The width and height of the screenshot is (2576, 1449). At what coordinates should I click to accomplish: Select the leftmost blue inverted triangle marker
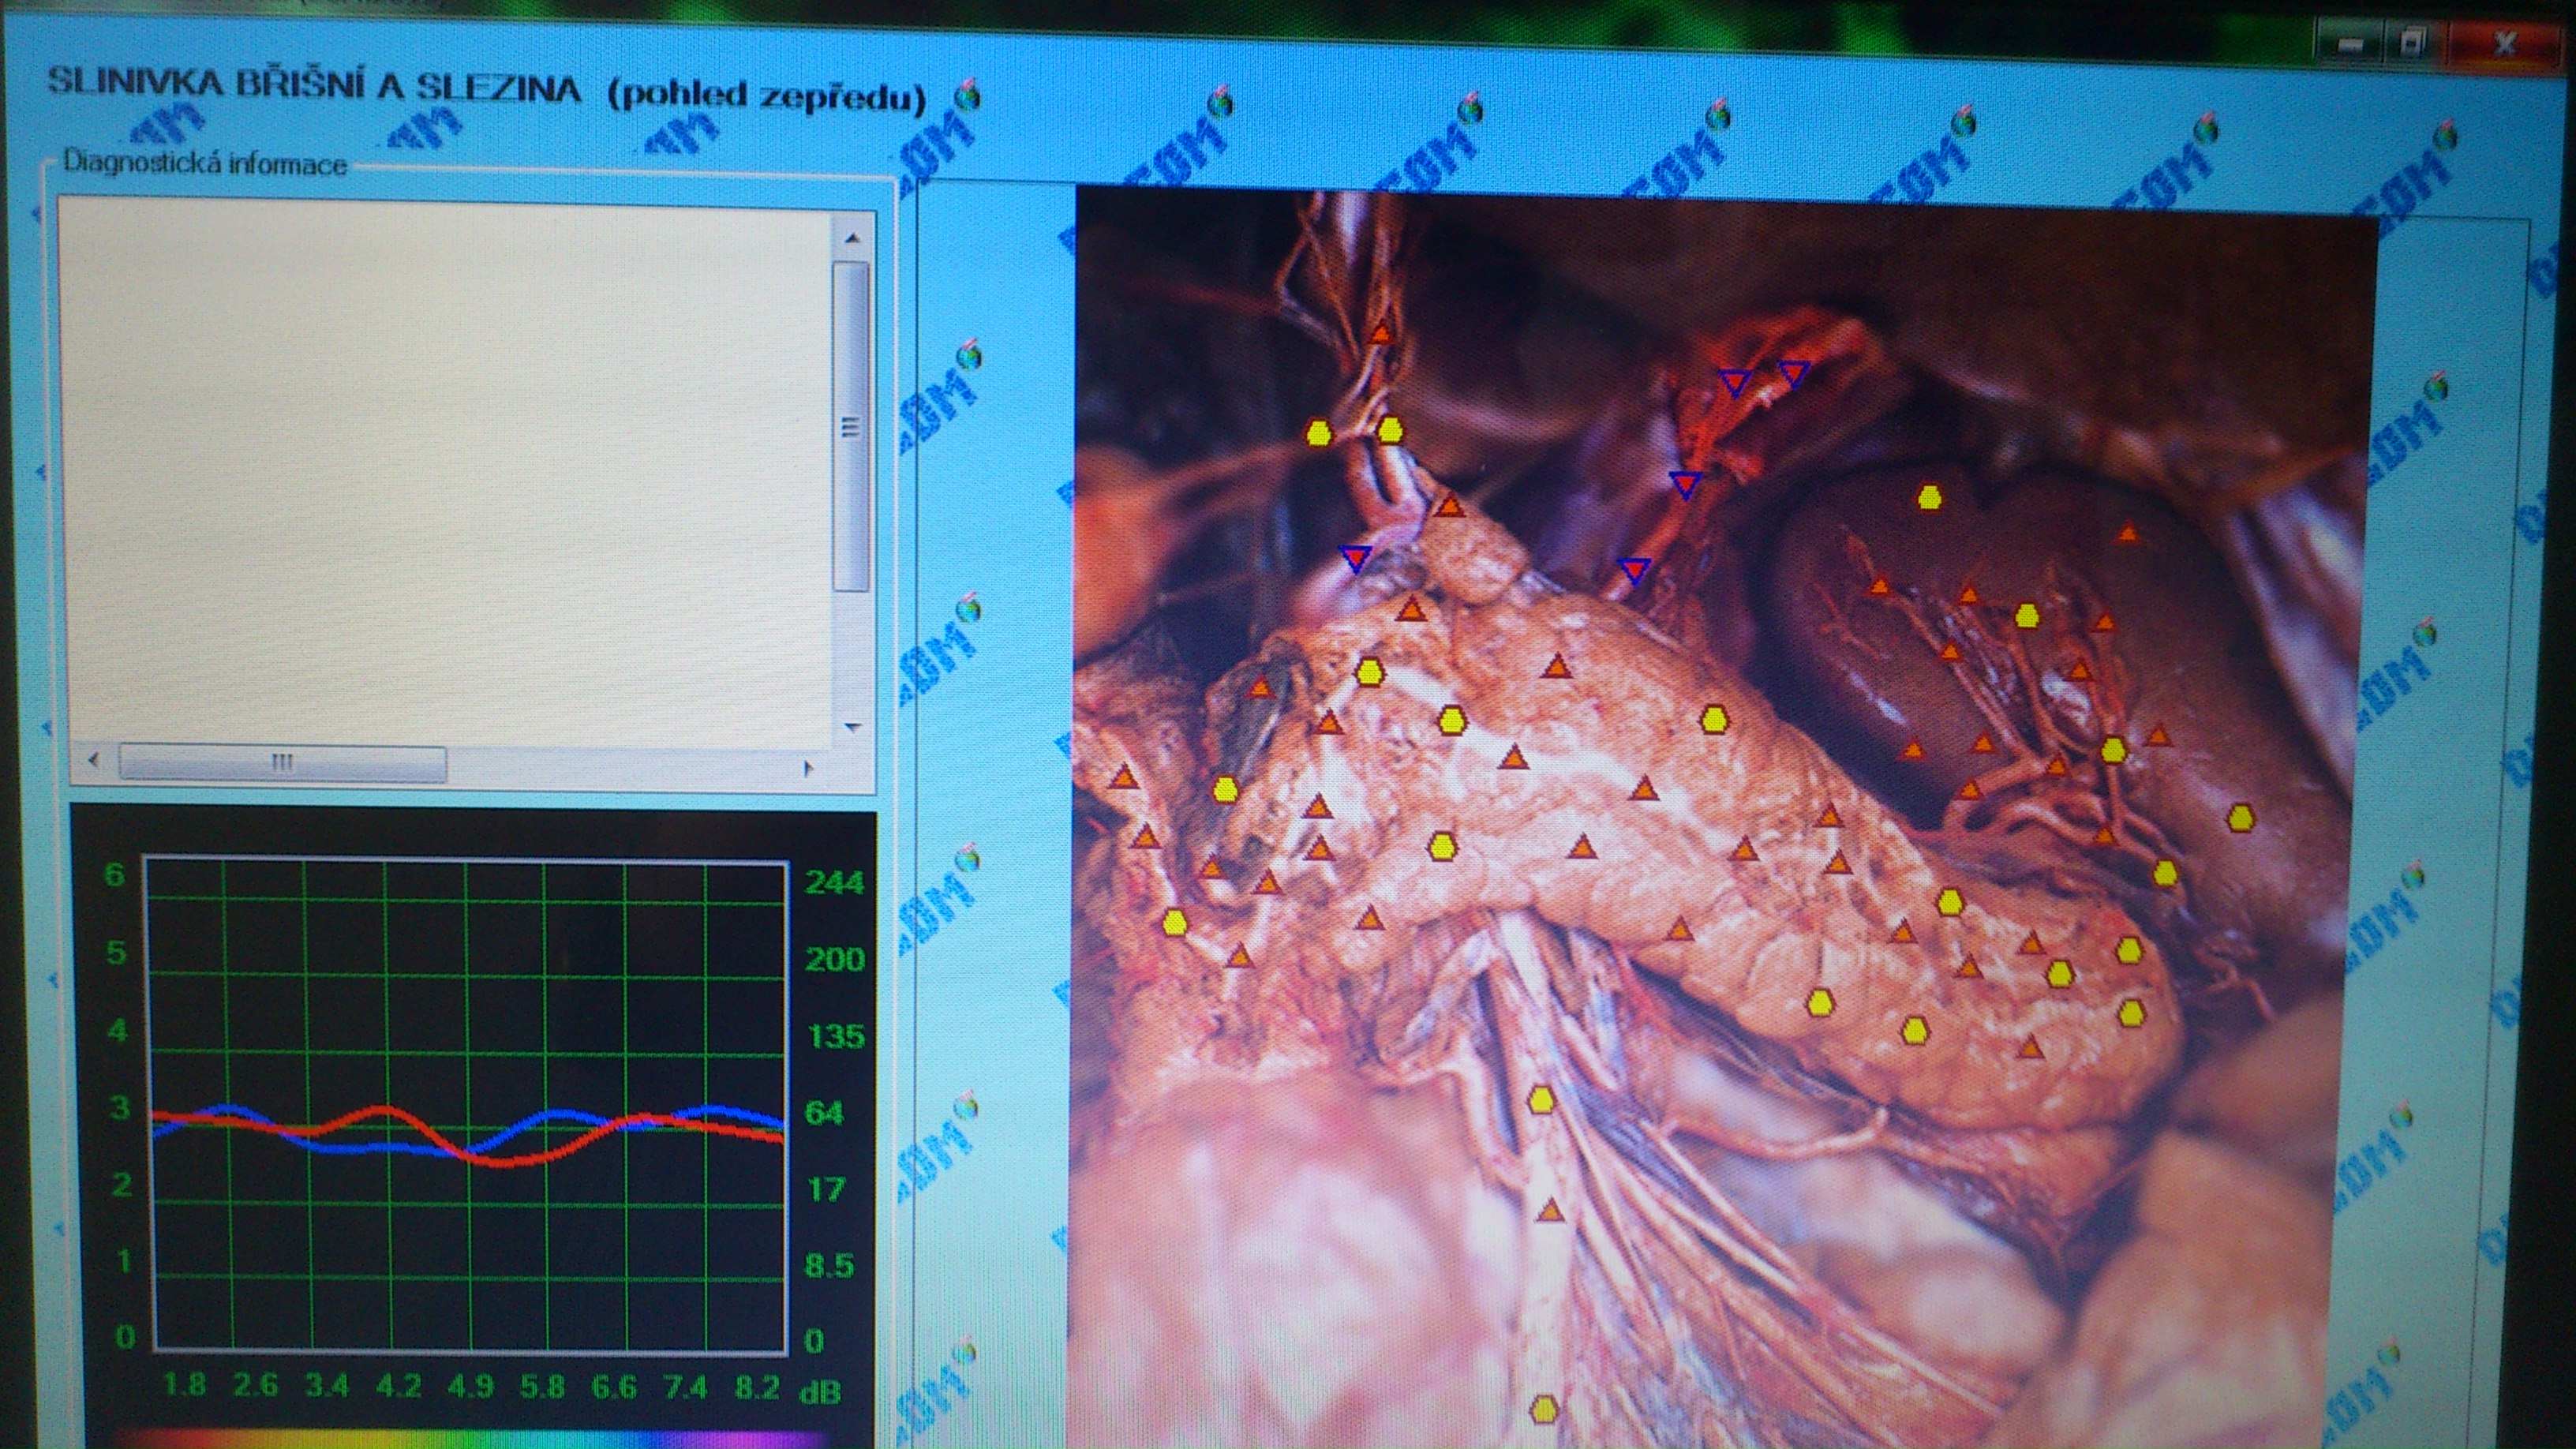tap(1355, 558)
